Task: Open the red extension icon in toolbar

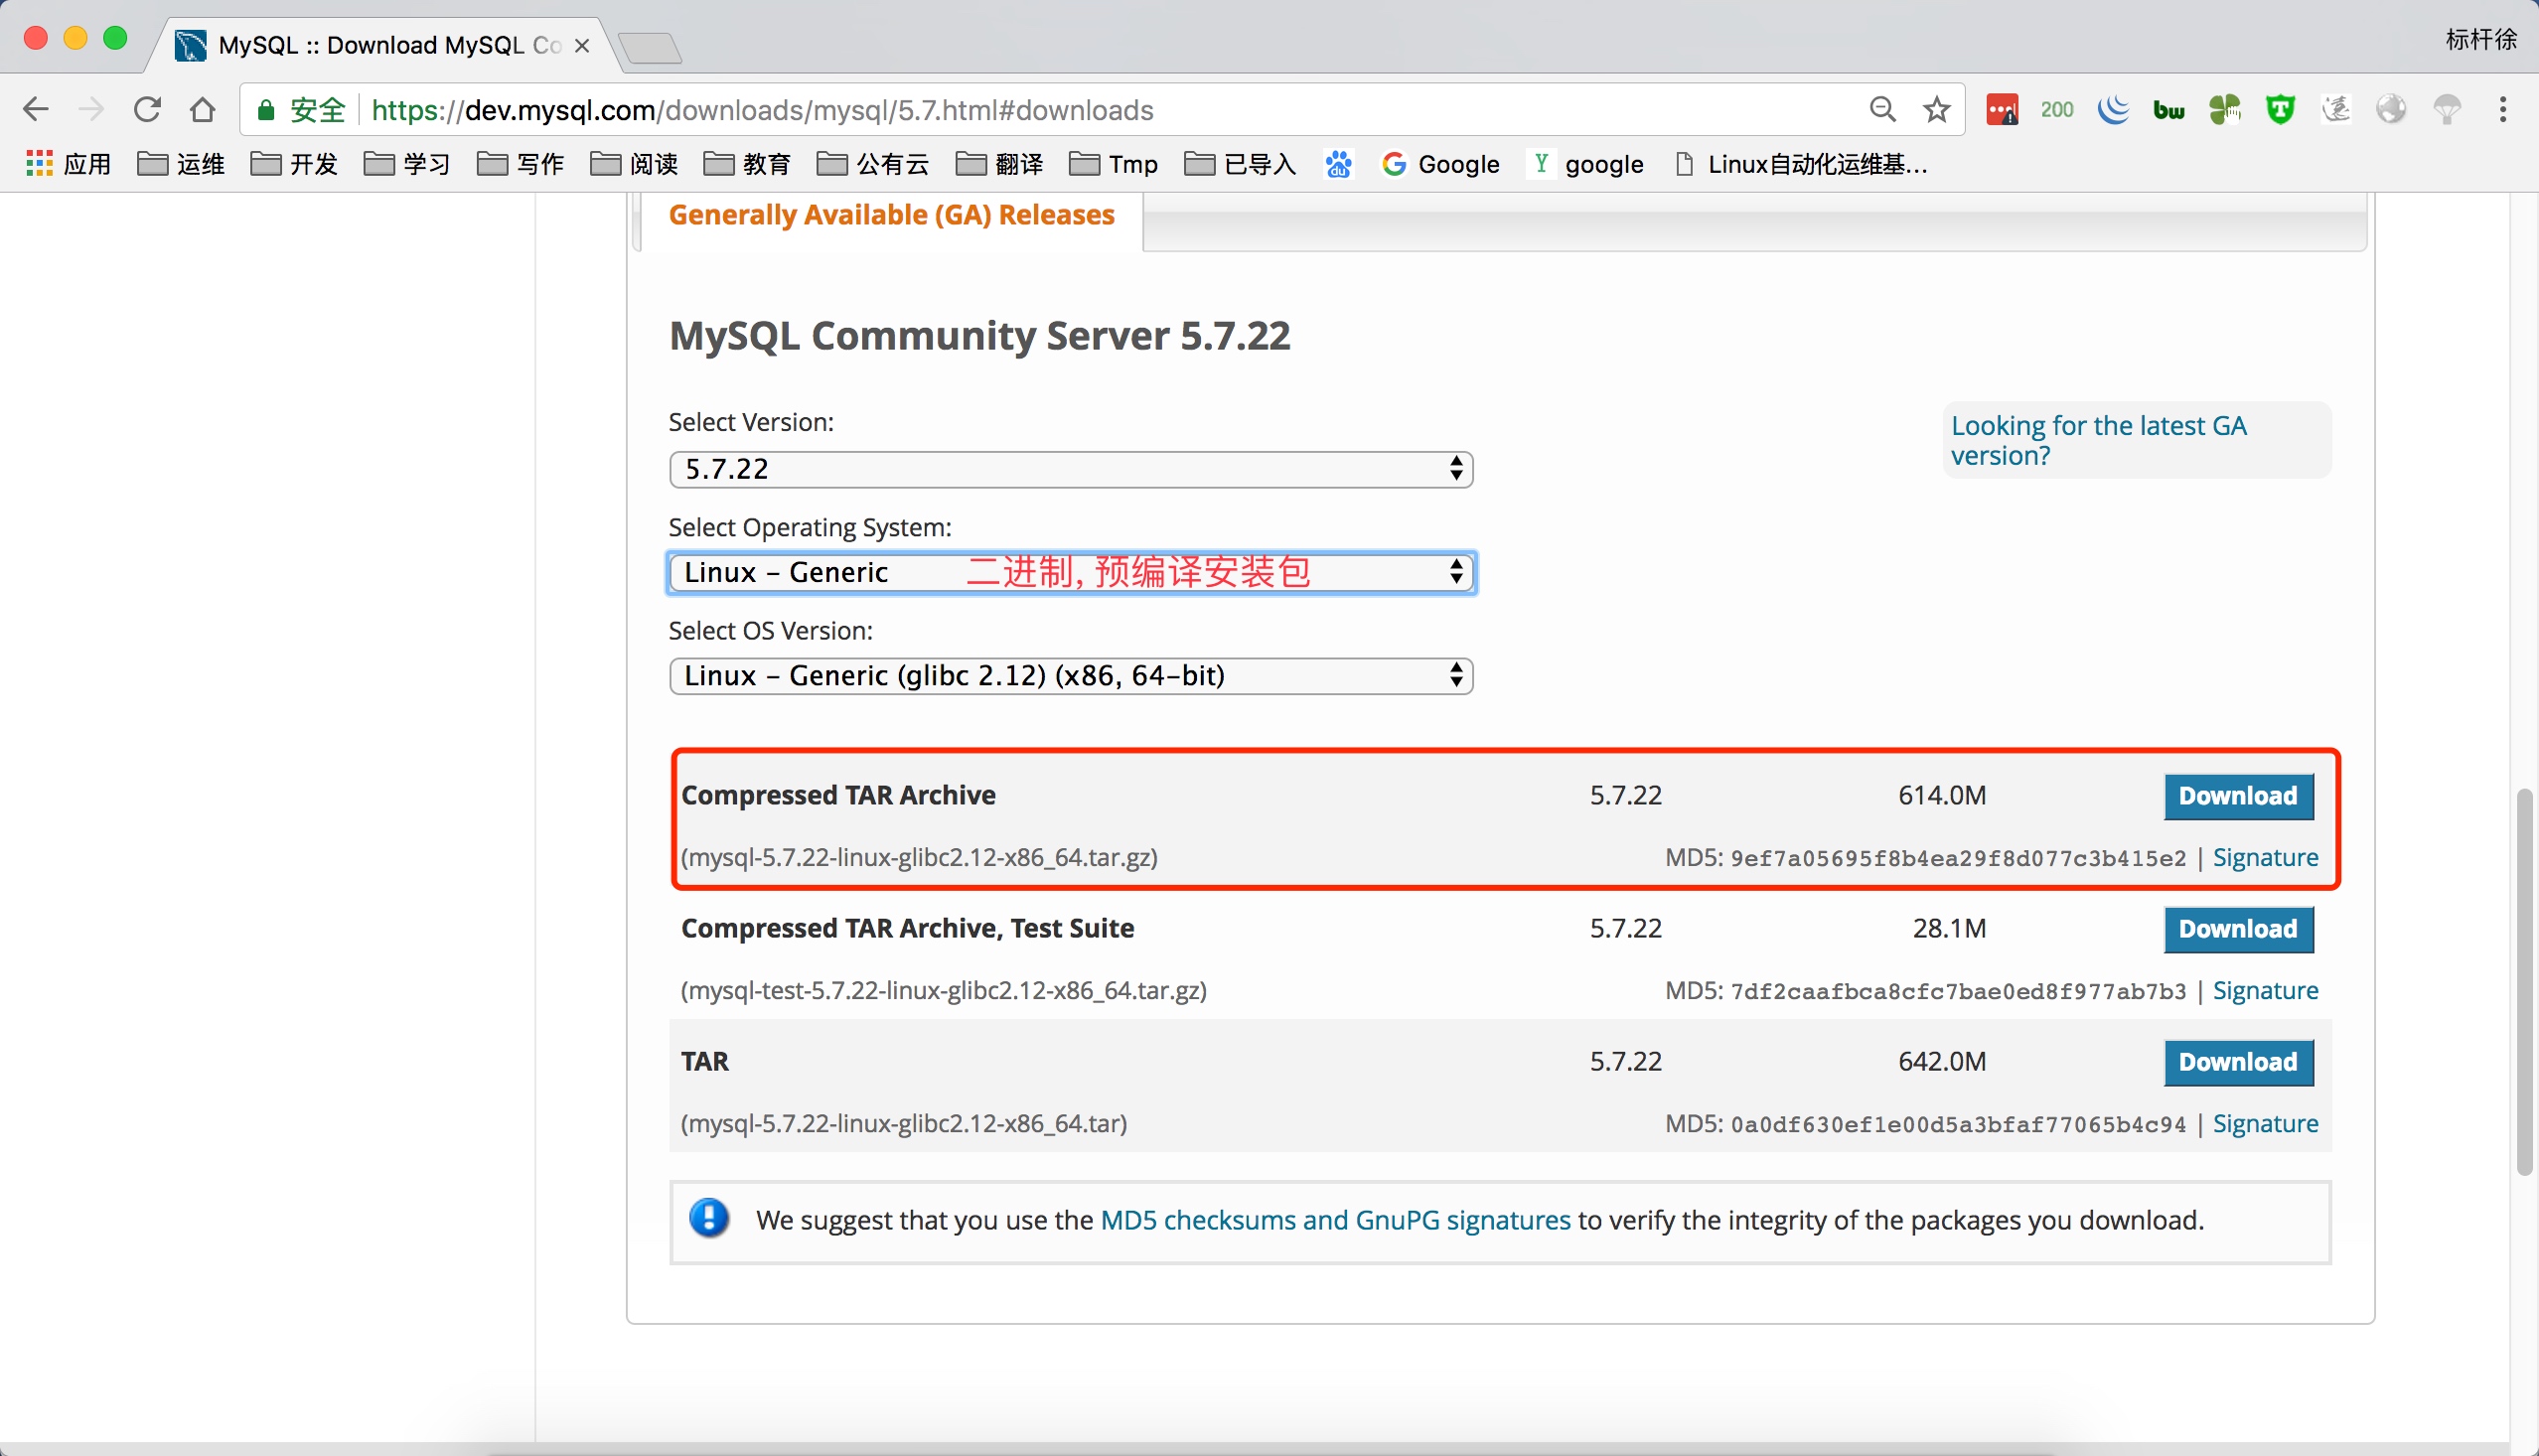Action: (x=2002, y=109)
